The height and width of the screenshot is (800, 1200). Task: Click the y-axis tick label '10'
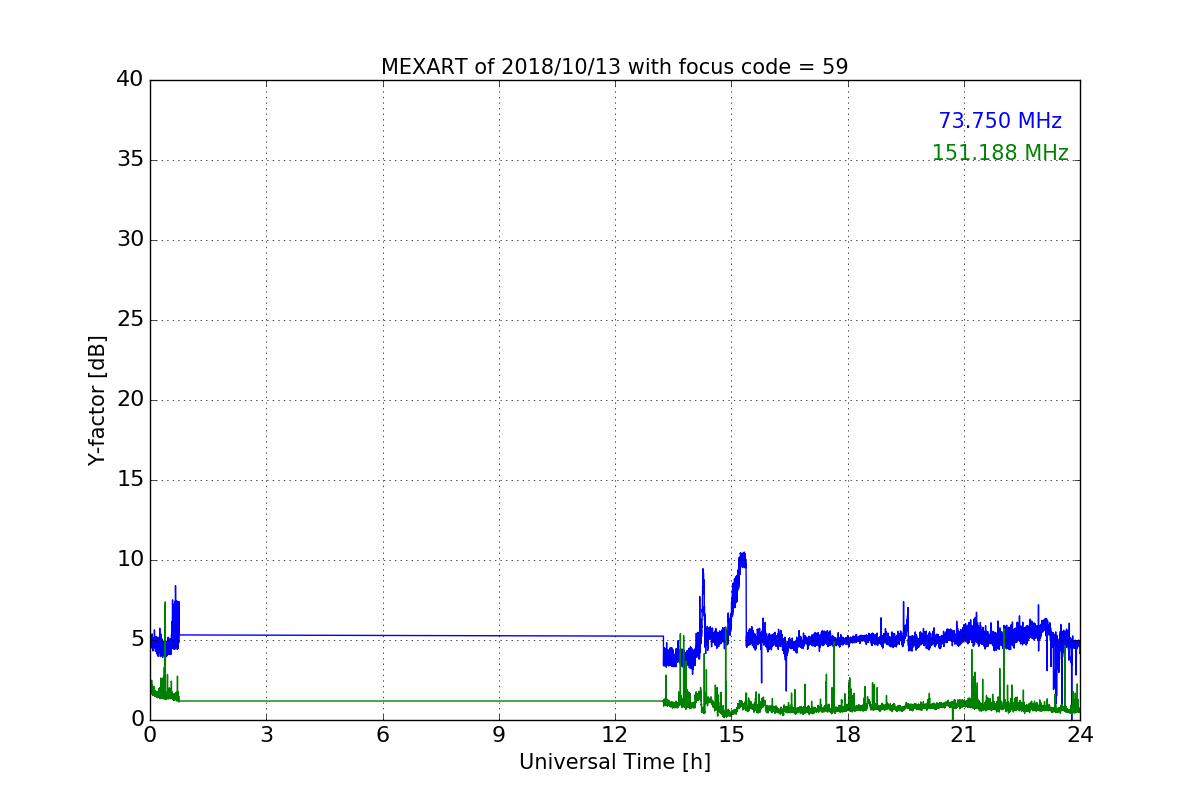pyautogui.click(x=130, y=560)
